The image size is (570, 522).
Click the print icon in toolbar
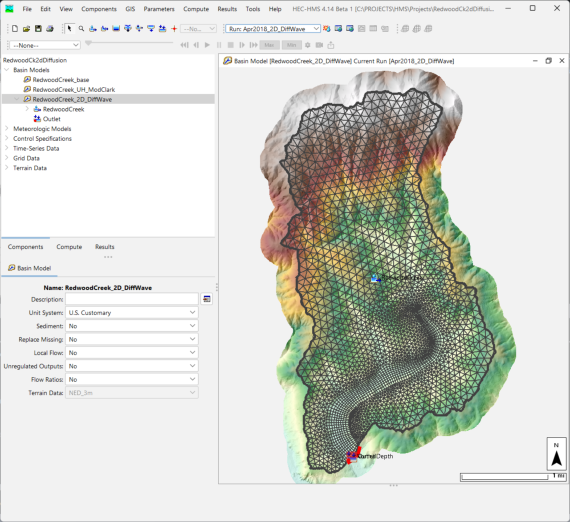click(x=50, y=29)
